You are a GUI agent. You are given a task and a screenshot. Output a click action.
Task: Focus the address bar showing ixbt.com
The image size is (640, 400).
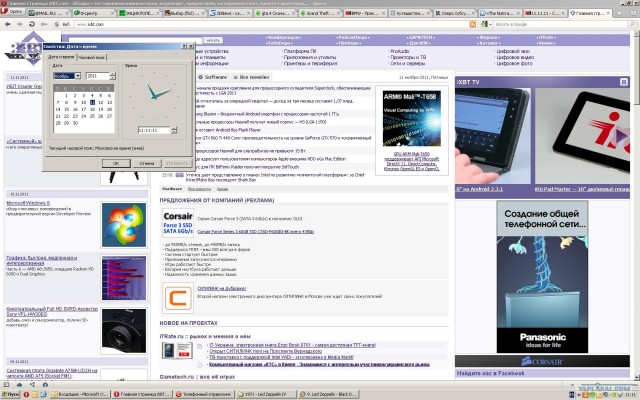(x=271, y=24)
